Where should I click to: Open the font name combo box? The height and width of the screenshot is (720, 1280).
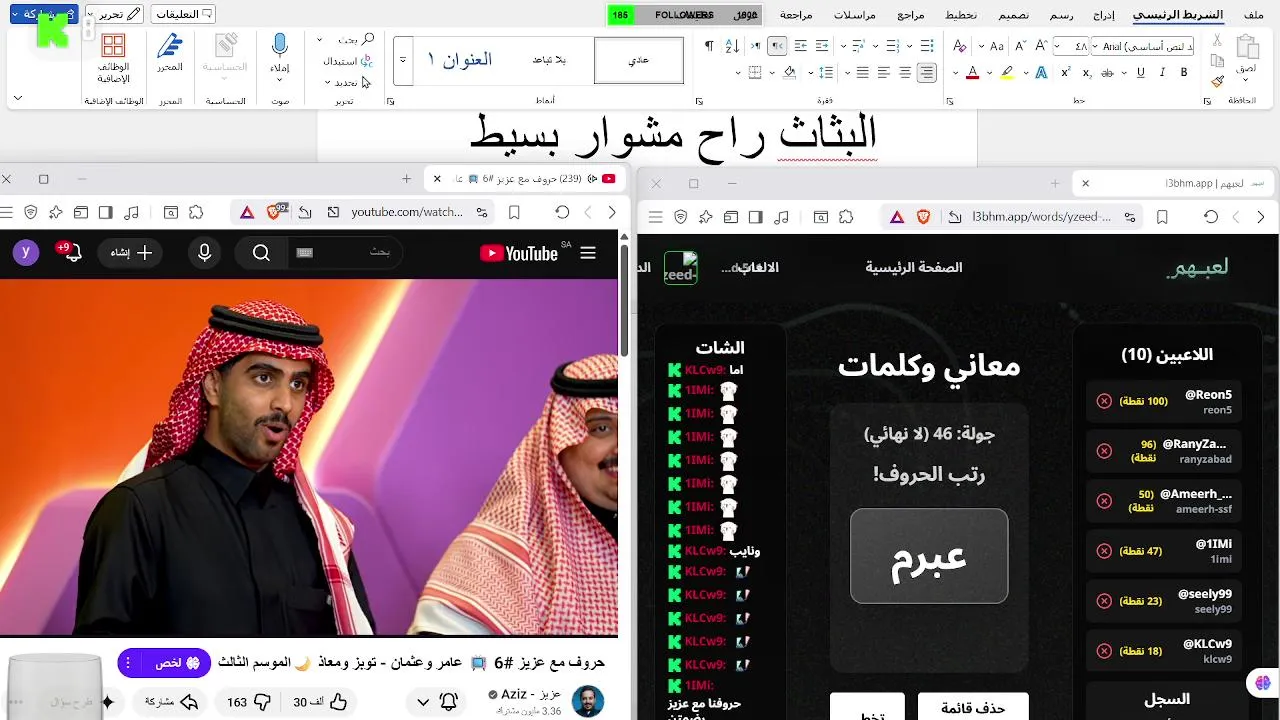tap(1143, 46)
